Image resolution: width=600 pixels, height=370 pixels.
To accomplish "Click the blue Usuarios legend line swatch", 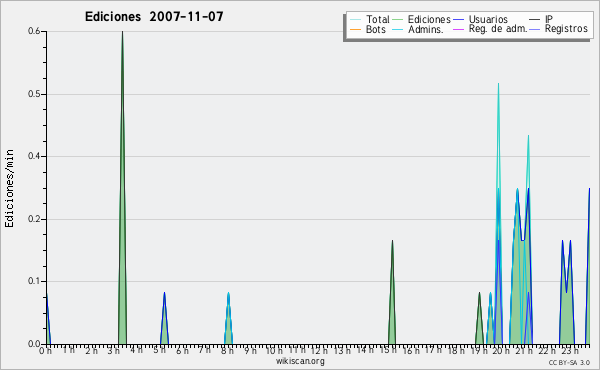I will pyautogui.click(x=458, y=20).
